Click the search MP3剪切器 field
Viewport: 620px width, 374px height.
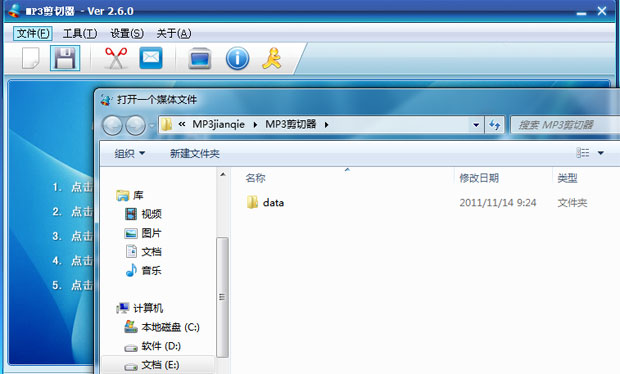pyautogui.click(x=565, y=125)
